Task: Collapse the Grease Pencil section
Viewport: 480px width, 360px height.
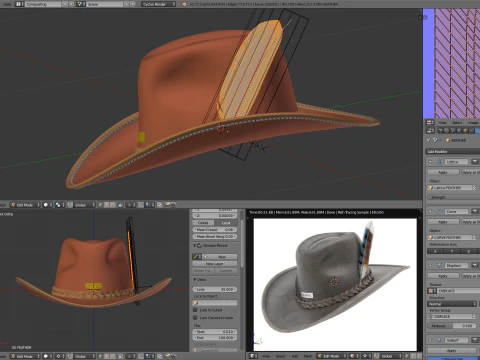Action: tap(195, 245)
